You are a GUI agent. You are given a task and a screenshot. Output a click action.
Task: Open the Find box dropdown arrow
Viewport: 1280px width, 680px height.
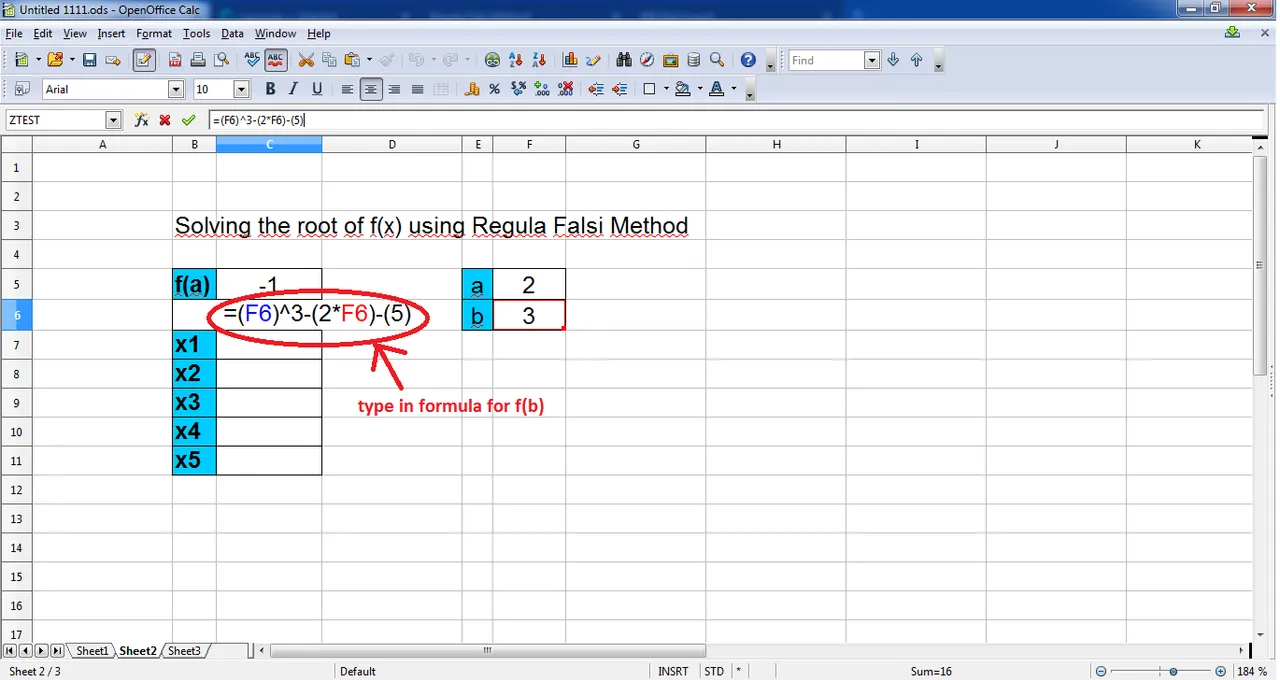coord(871,60)
